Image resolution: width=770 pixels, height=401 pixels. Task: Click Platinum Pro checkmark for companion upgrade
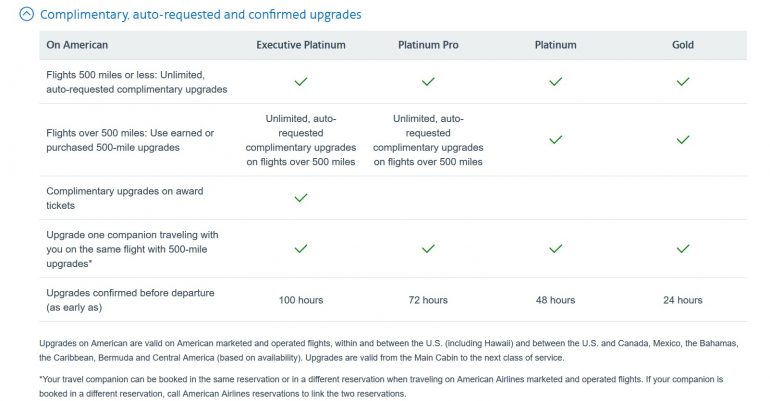click(428, 248)
